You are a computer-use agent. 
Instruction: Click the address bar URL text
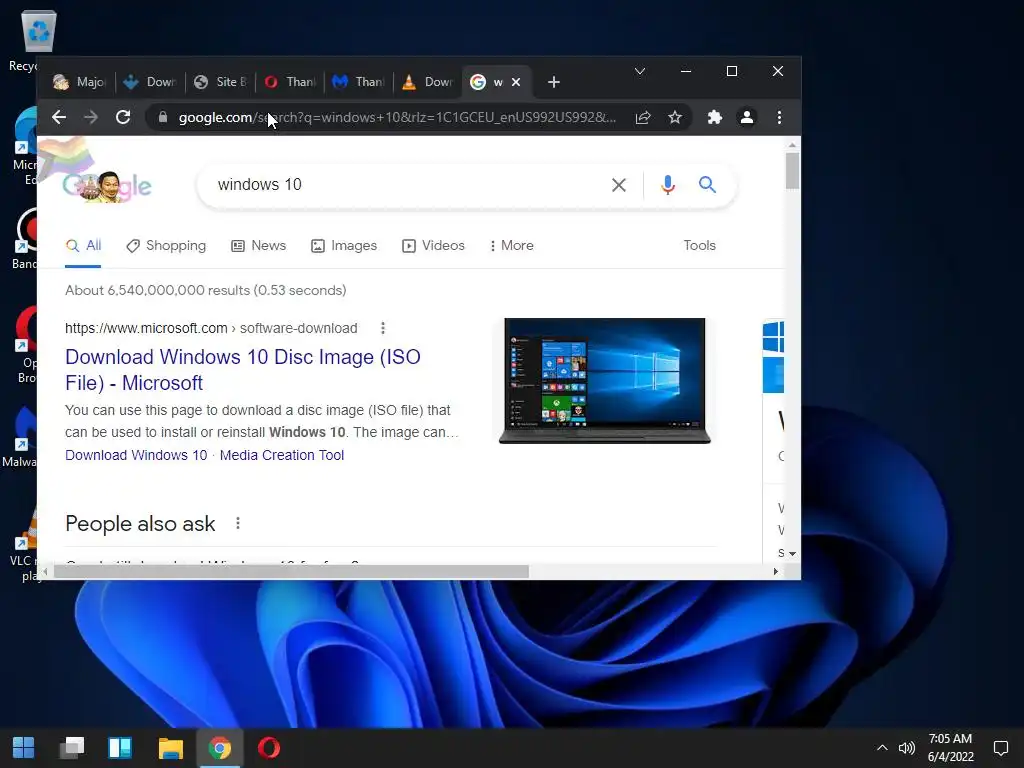coord(397,118)
